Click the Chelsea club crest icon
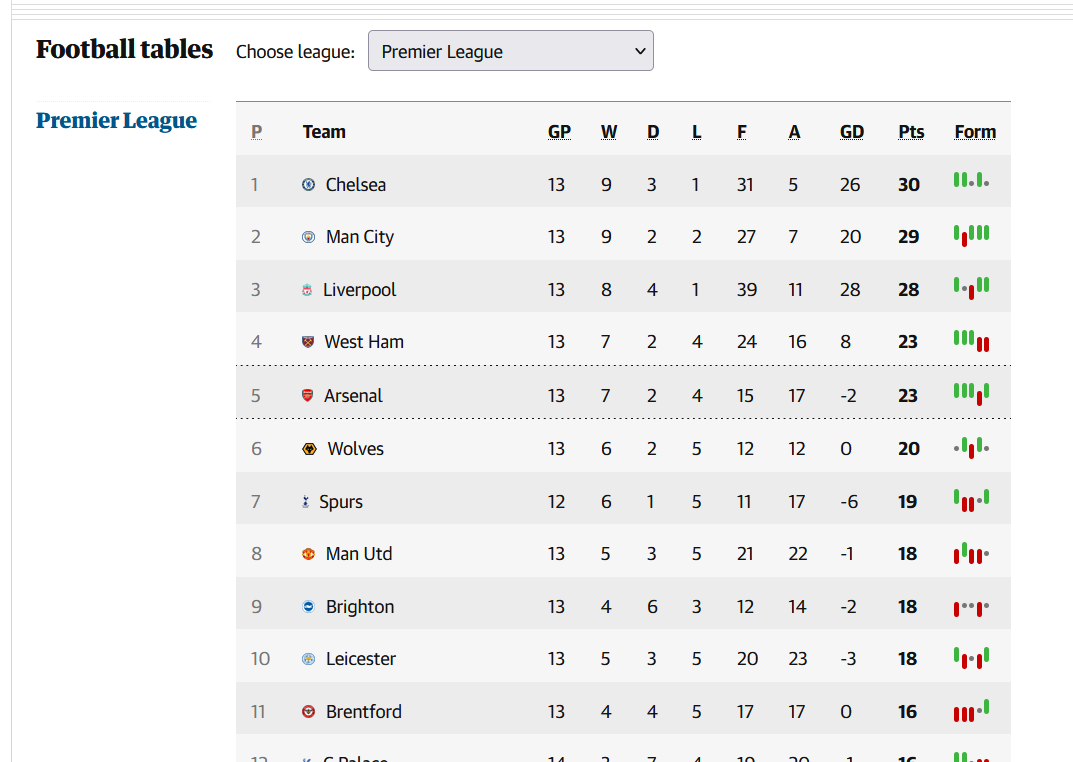1073x762 pixels. [309, 184]
